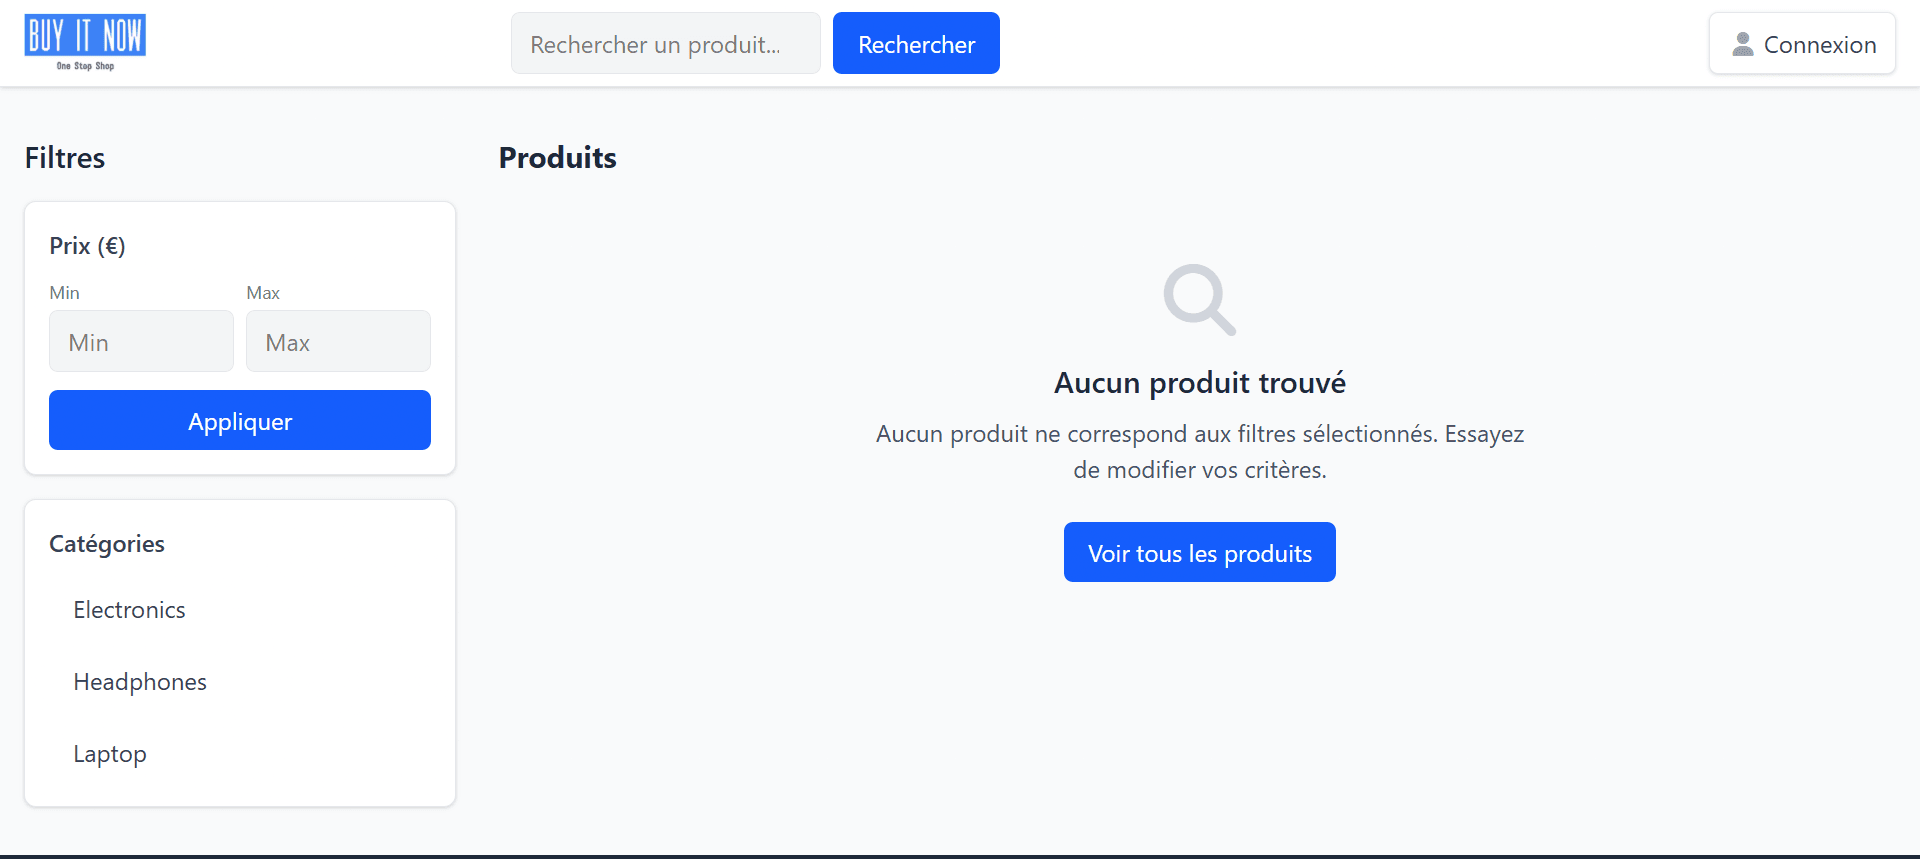Click the Buy It Now logo
This screenshot has width=1920, height=859.
point(85,42)
